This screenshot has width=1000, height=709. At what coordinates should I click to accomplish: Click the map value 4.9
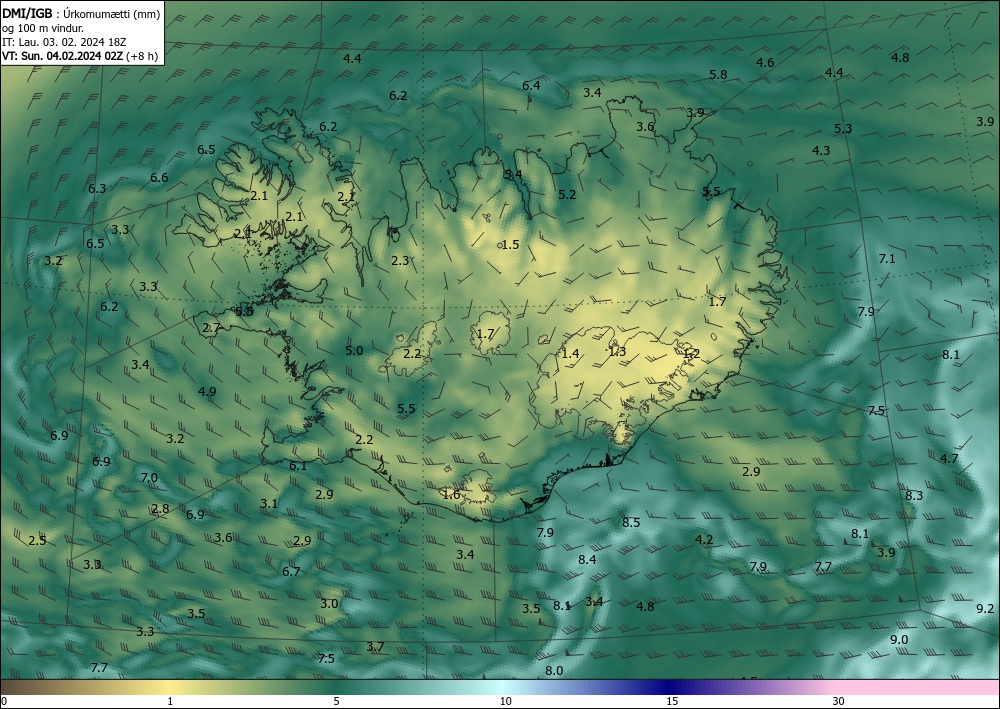click(x=207, y=392)
